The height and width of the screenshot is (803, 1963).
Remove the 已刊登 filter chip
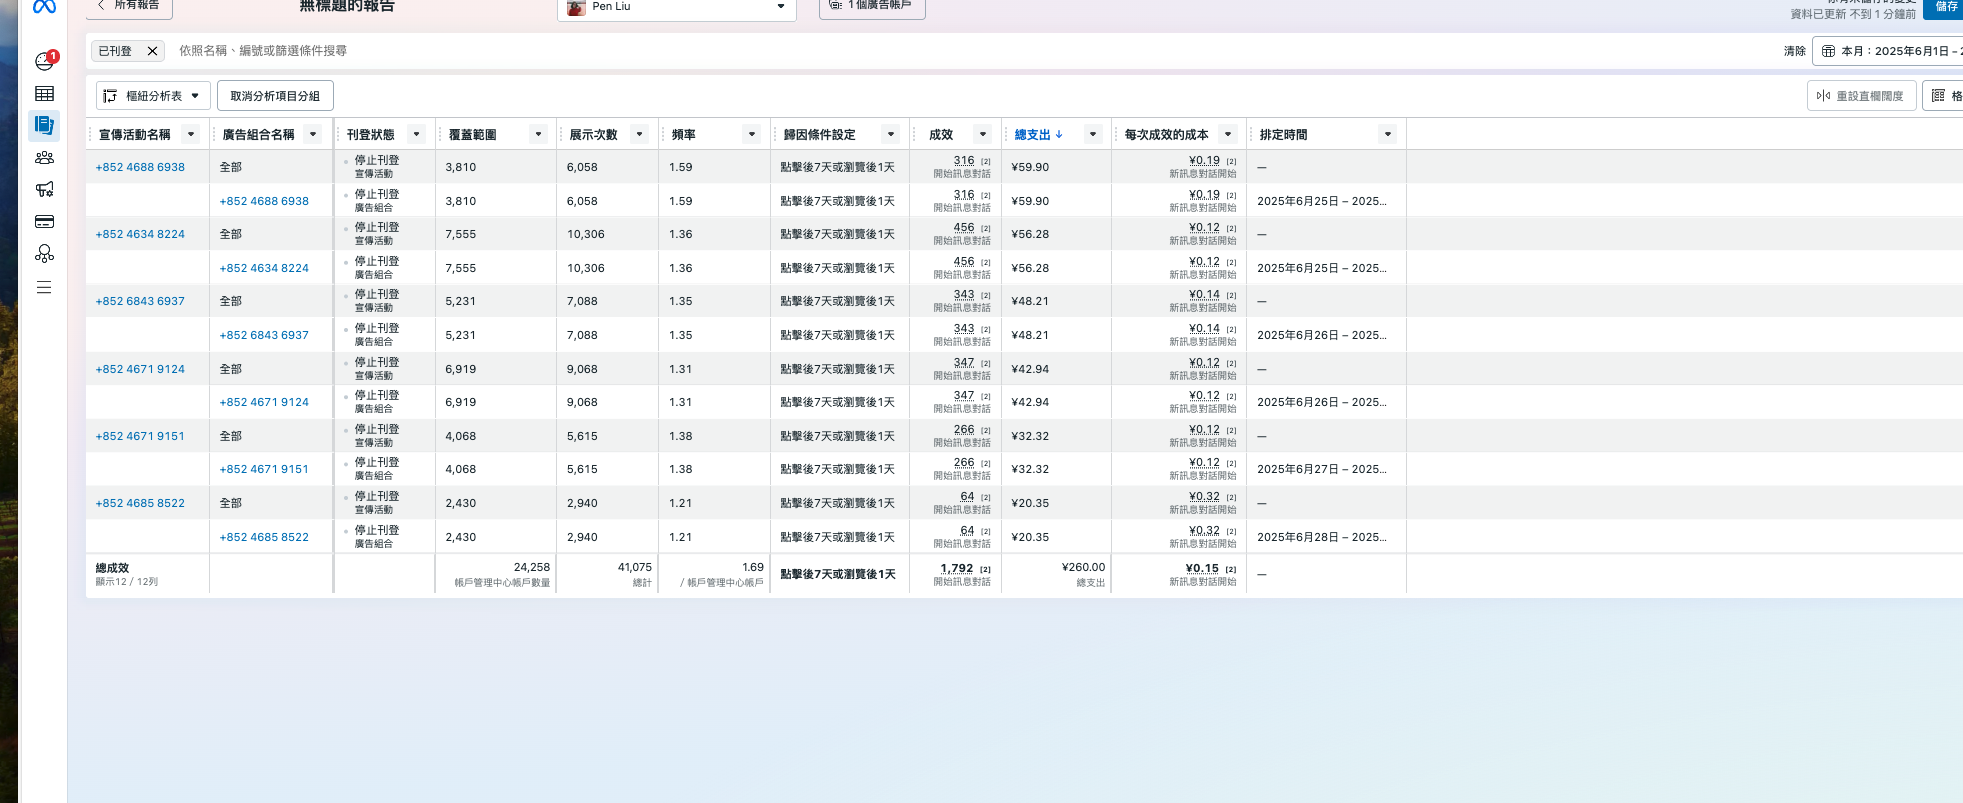point(152,51)
